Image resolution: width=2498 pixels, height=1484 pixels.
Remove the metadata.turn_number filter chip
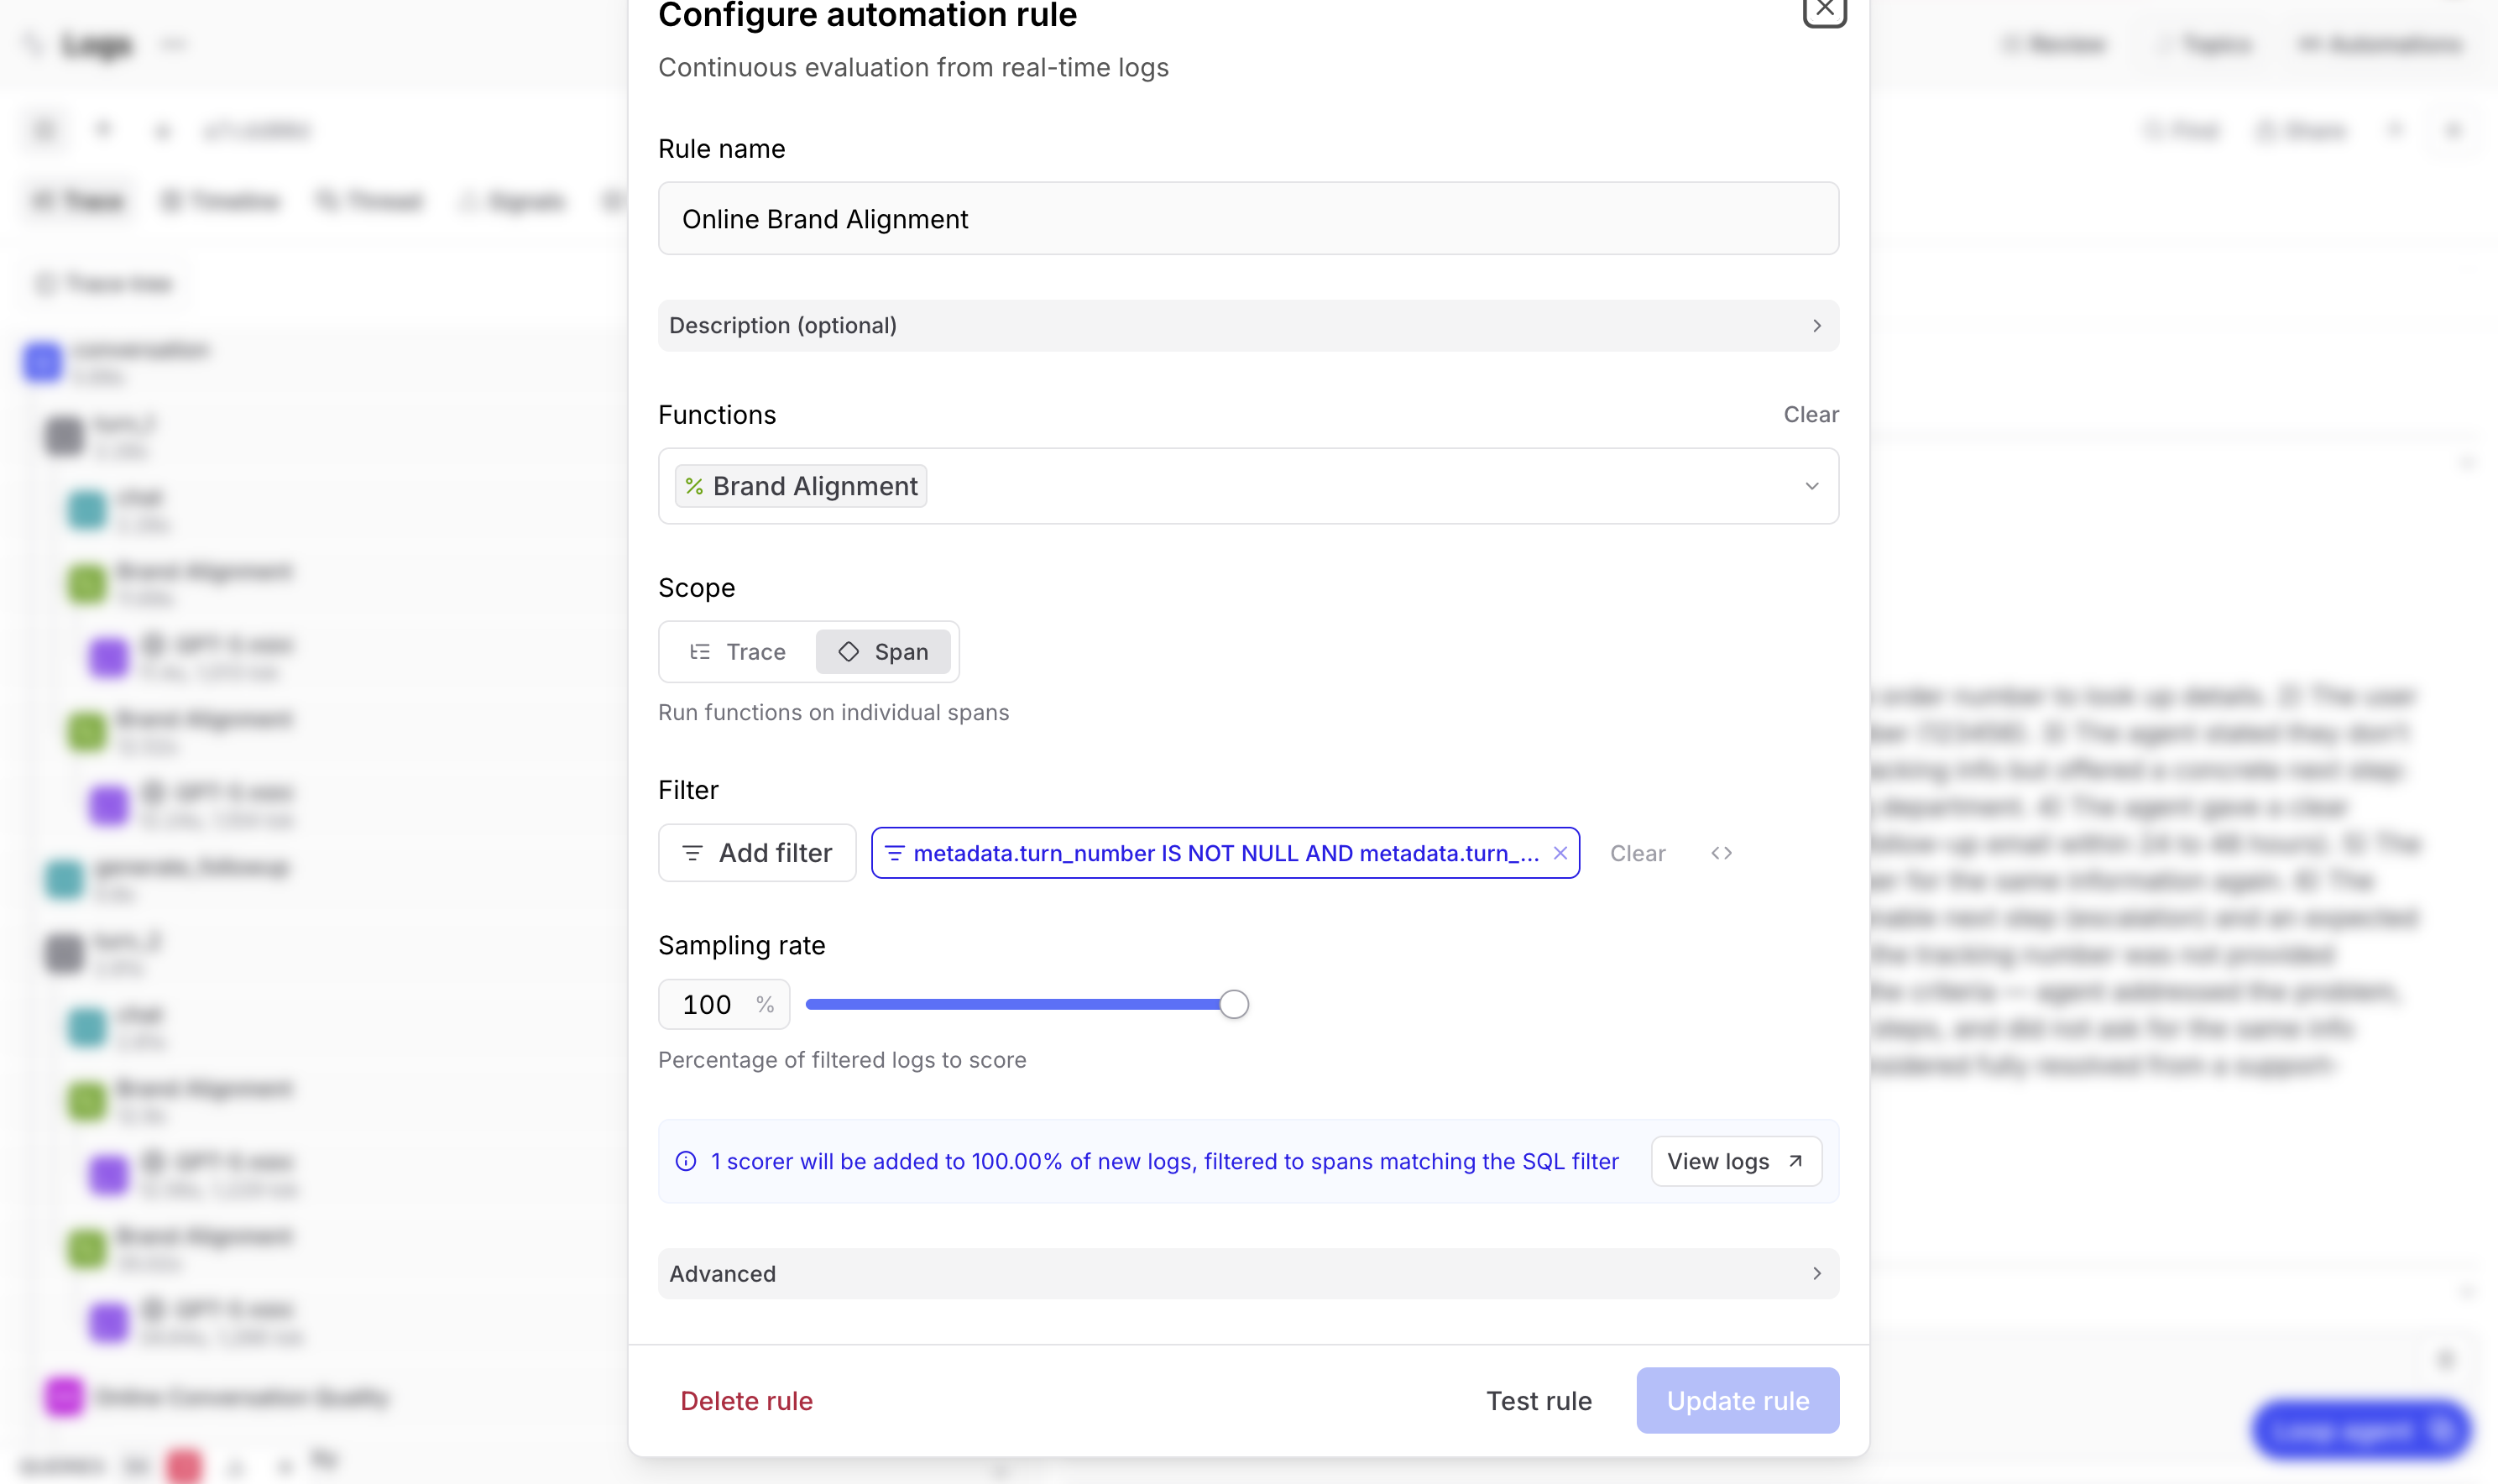1560,853
